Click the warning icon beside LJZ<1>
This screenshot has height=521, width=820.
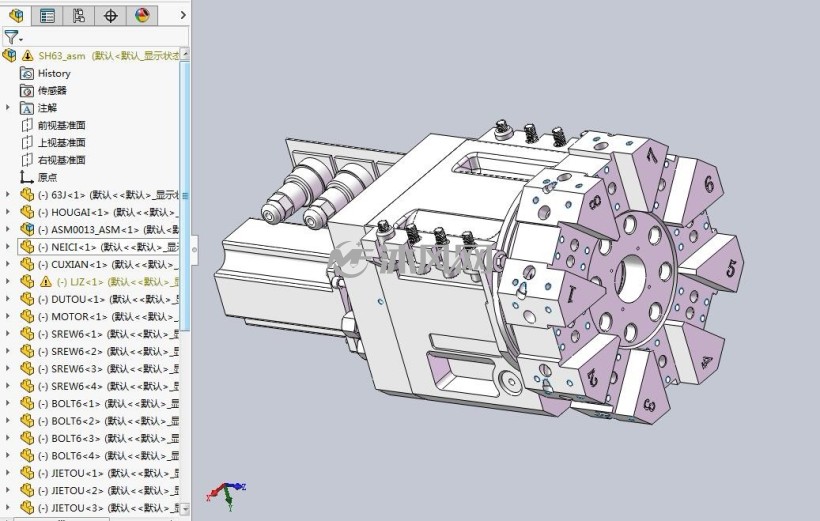click(x=45, y=281)
